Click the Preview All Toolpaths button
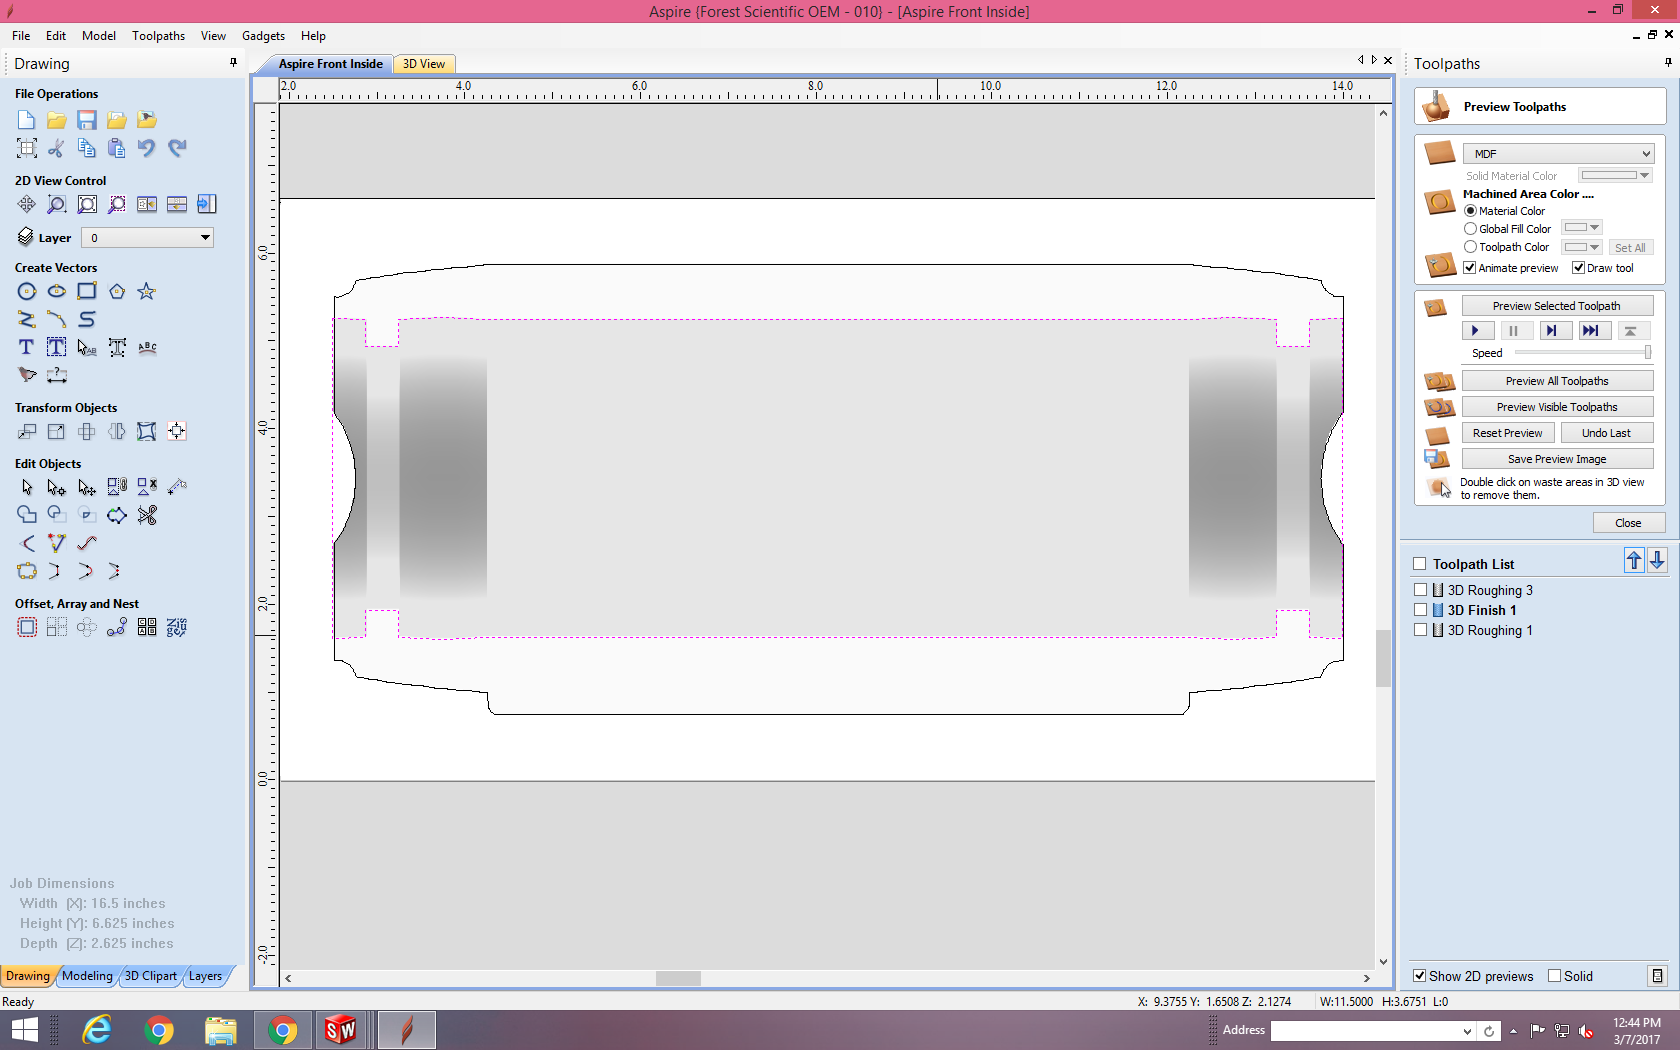Screen dimensions: 1680x1050 pos(1556,380)
